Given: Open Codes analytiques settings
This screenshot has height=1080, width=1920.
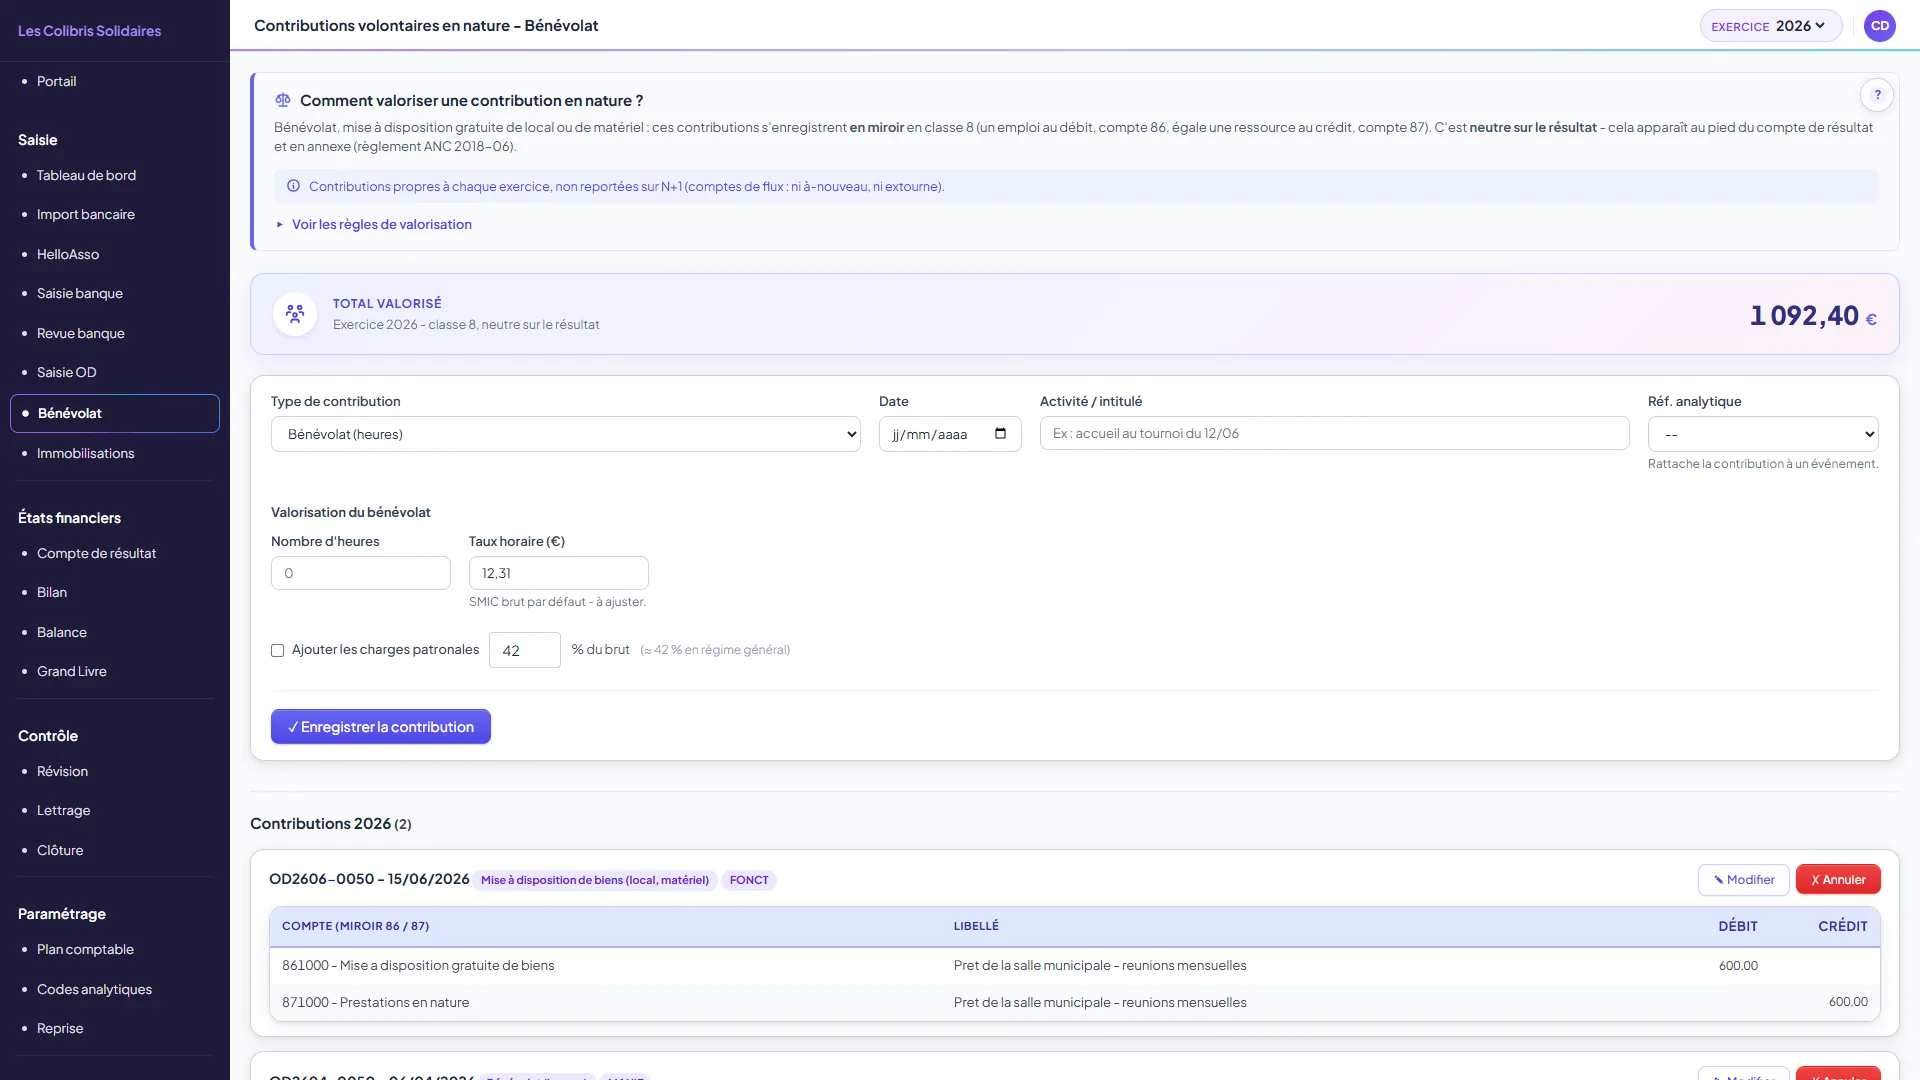Looking at the screenshot, I should point(94,989).
